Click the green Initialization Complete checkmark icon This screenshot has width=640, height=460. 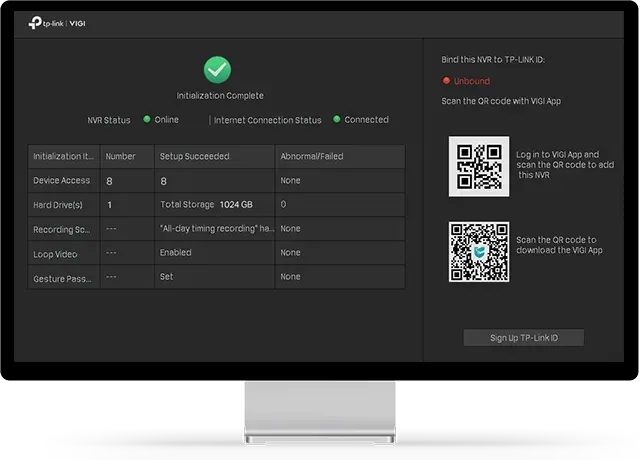[x=217, y=70]
